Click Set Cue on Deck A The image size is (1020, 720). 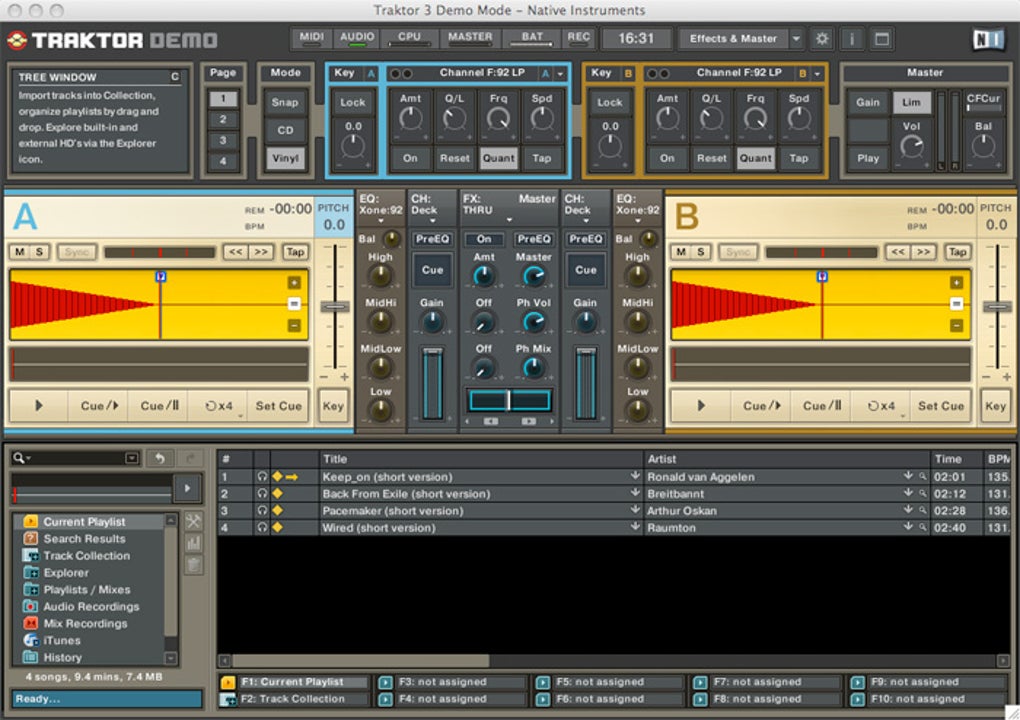pos(278,406)
